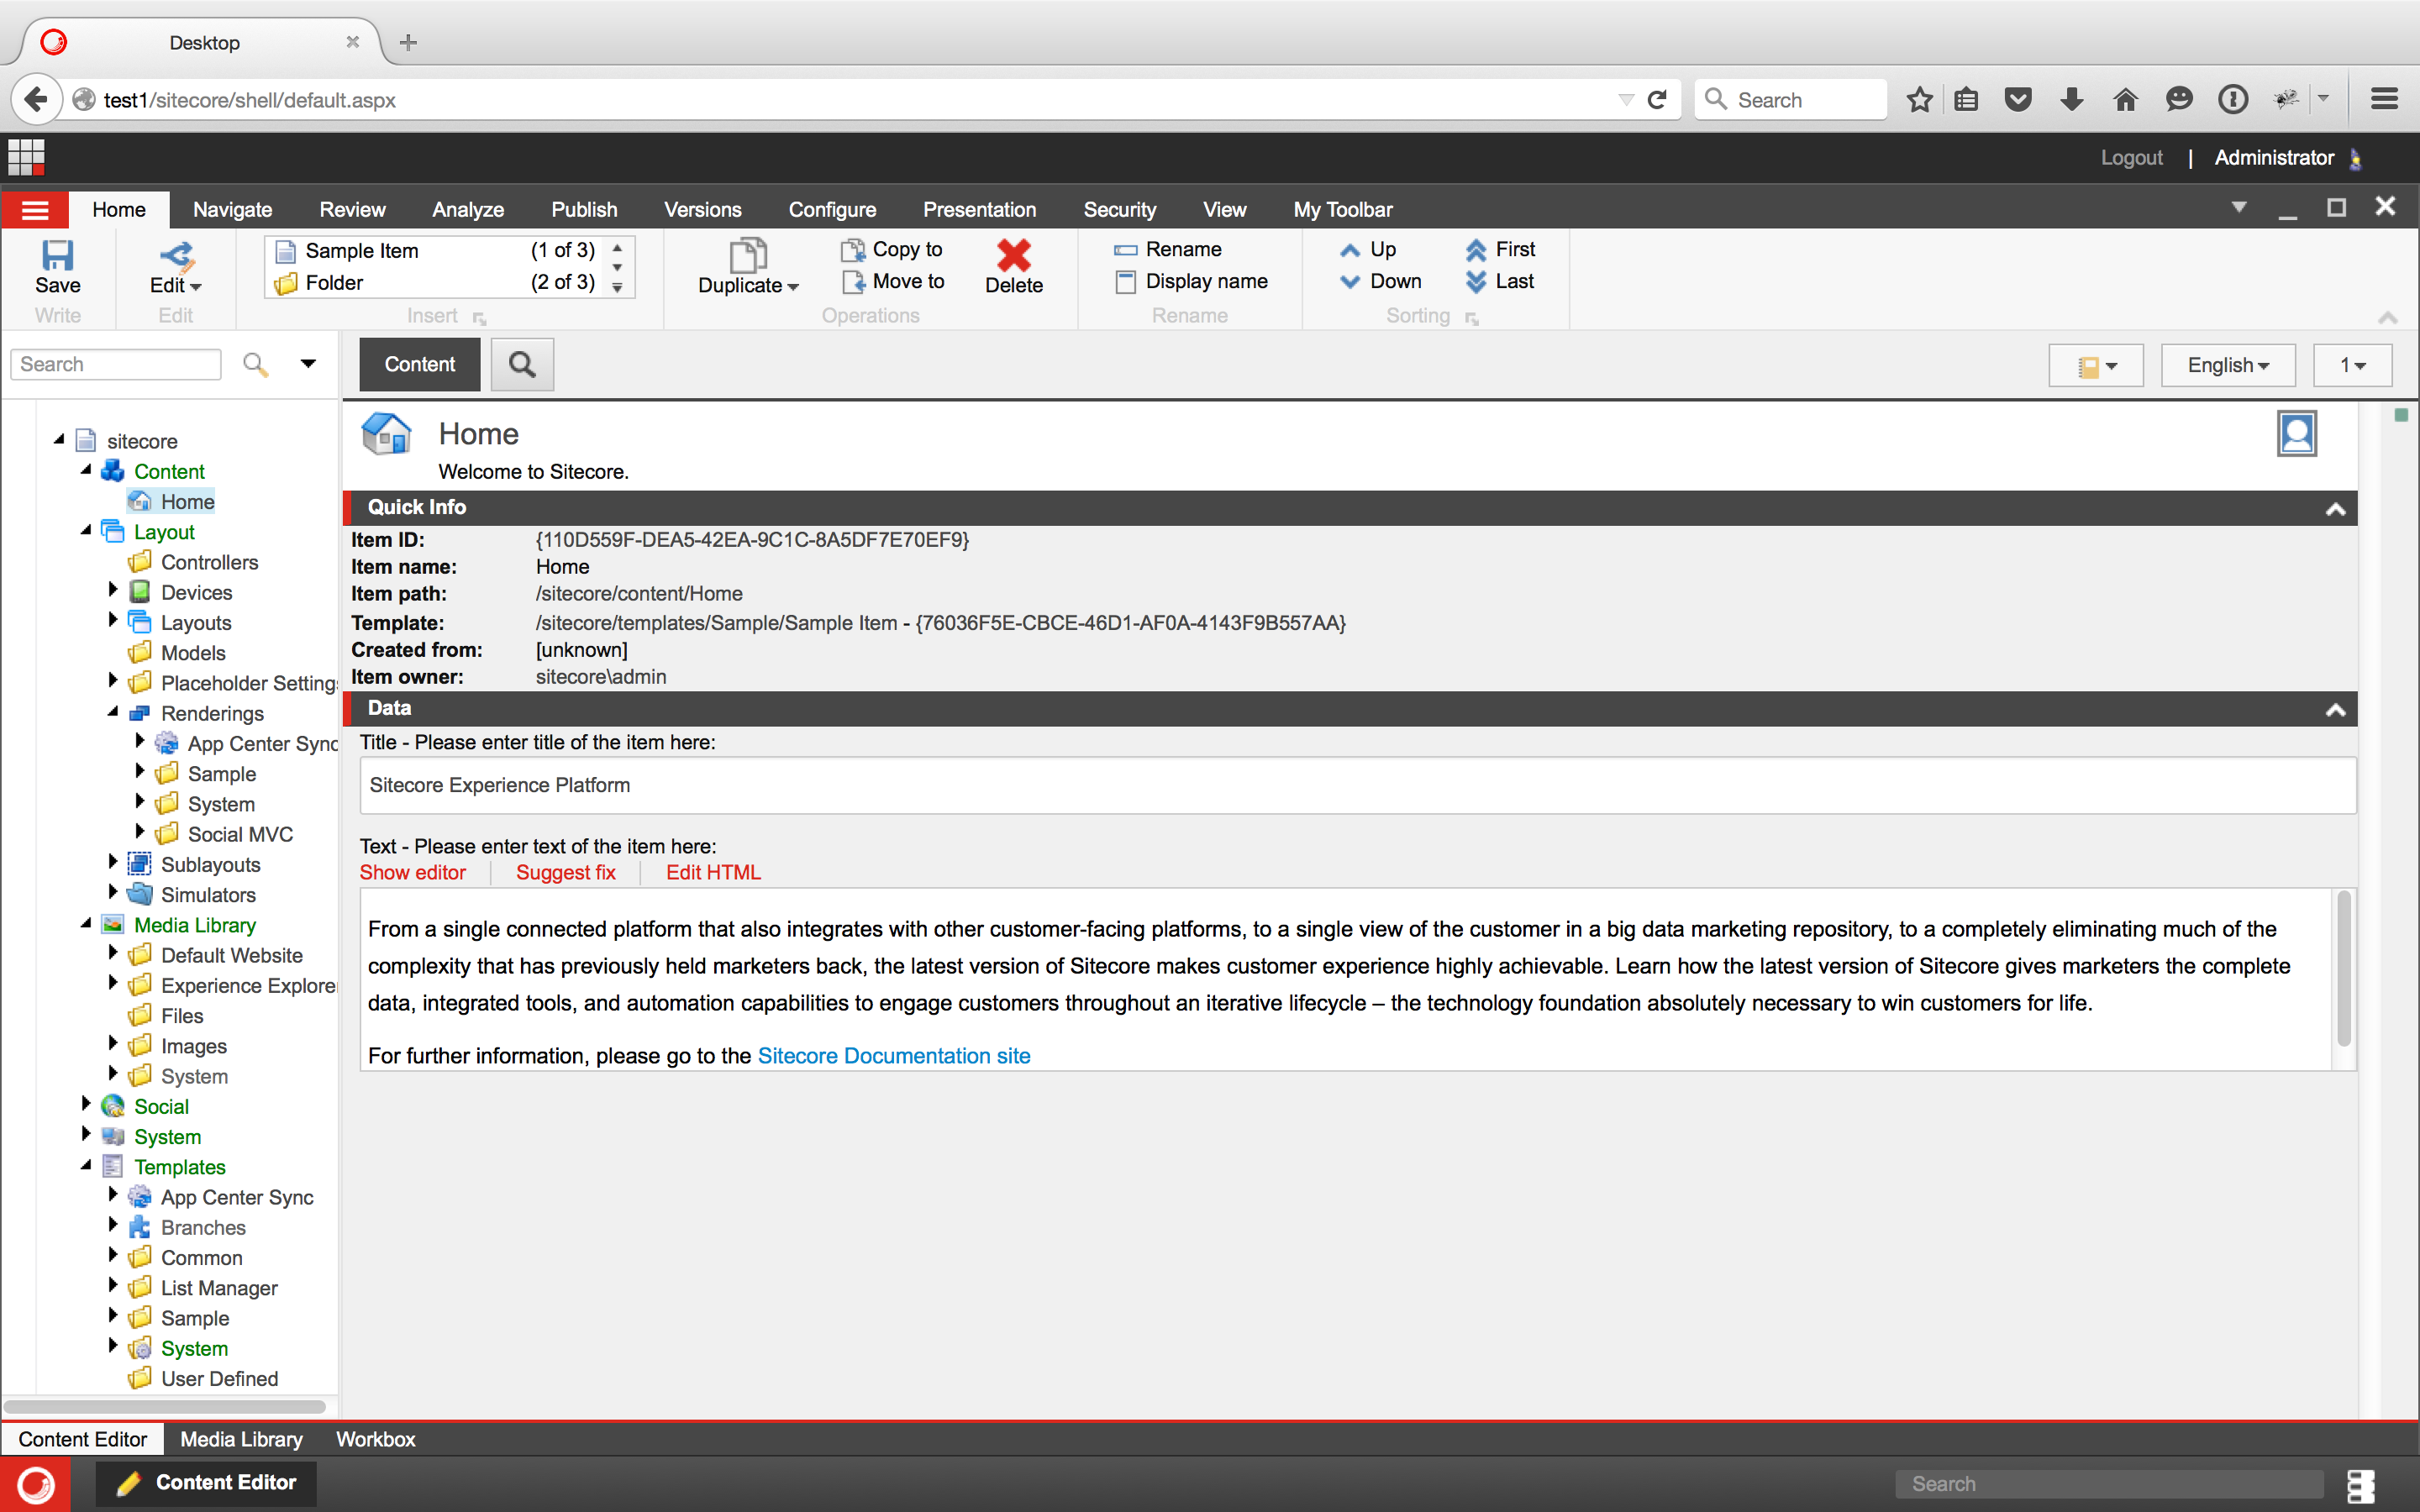Viewport: 2420px width, 1512px height.
Task: Expand the Social tree node
Action: point(87,1104)
